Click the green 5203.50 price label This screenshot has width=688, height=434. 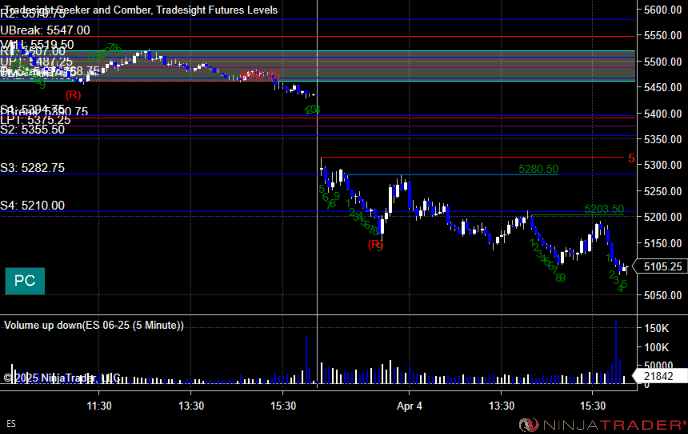604,209
